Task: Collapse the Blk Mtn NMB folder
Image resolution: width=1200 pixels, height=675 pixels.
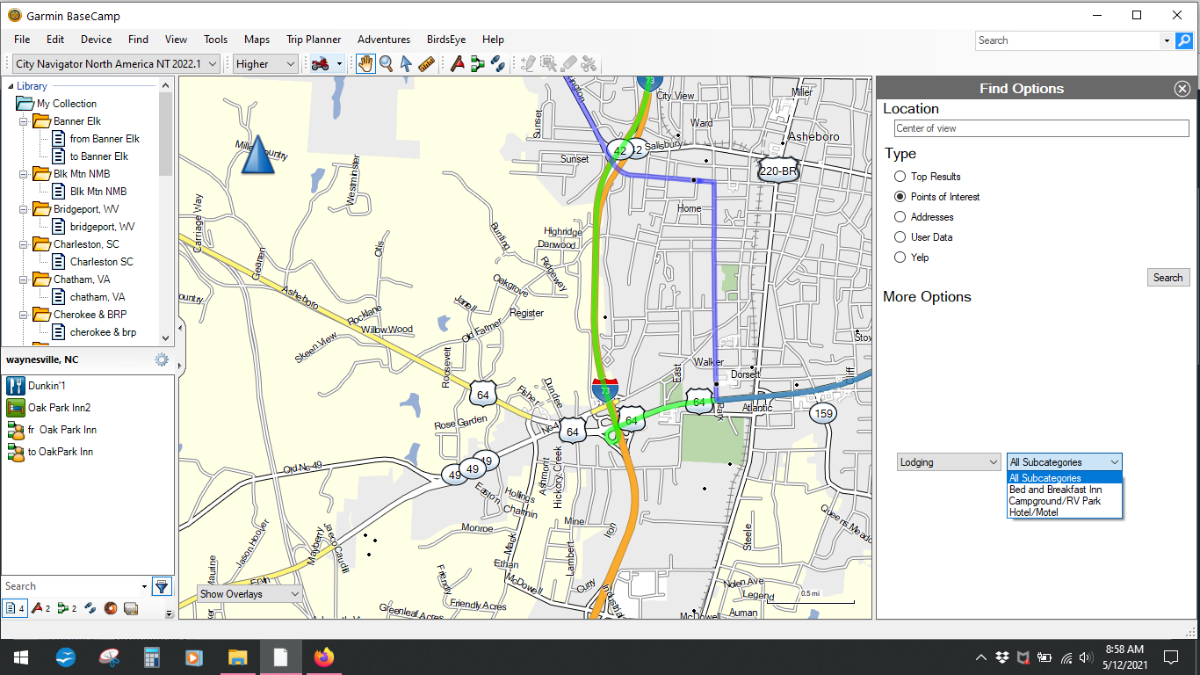Action: click(x=23, y=174)
